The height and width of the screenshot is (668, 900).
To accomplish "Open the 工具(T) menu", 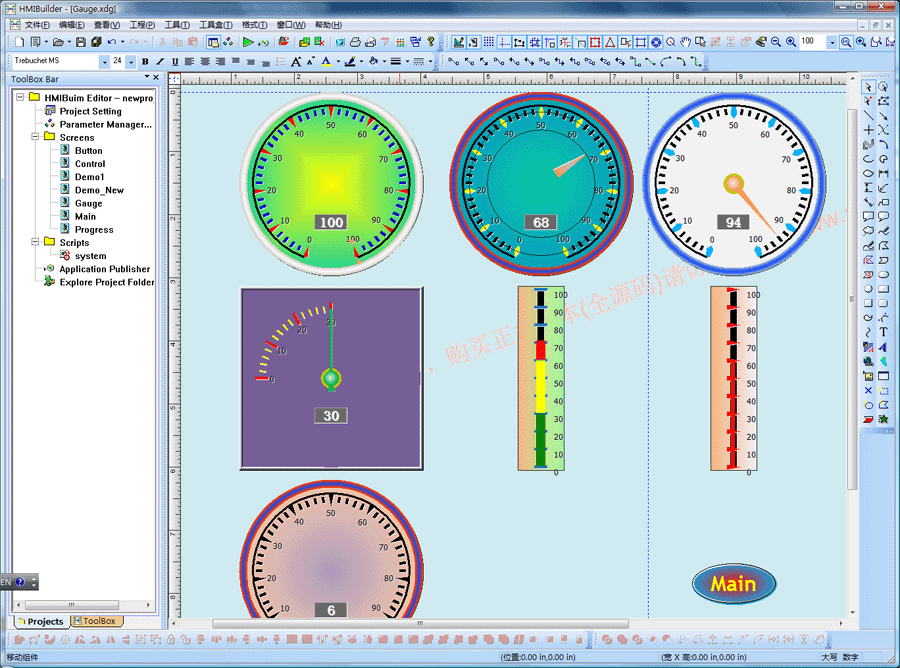I will 177,24.
